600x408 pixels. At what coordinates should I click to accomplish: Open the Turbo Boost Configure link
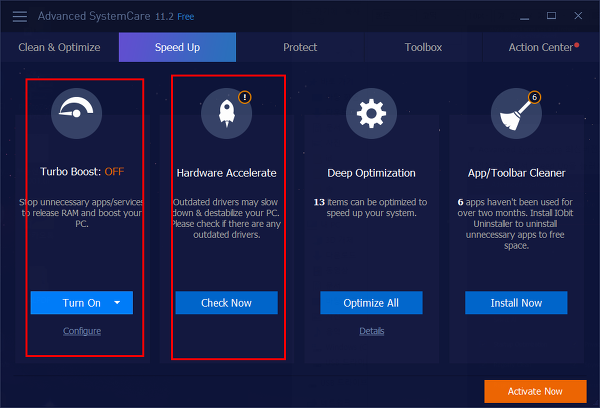82,331
